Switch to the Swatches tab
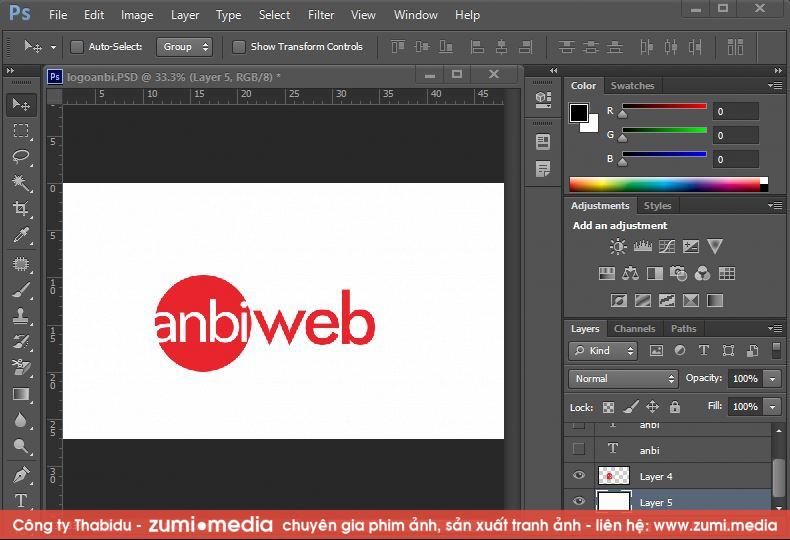 632,86
